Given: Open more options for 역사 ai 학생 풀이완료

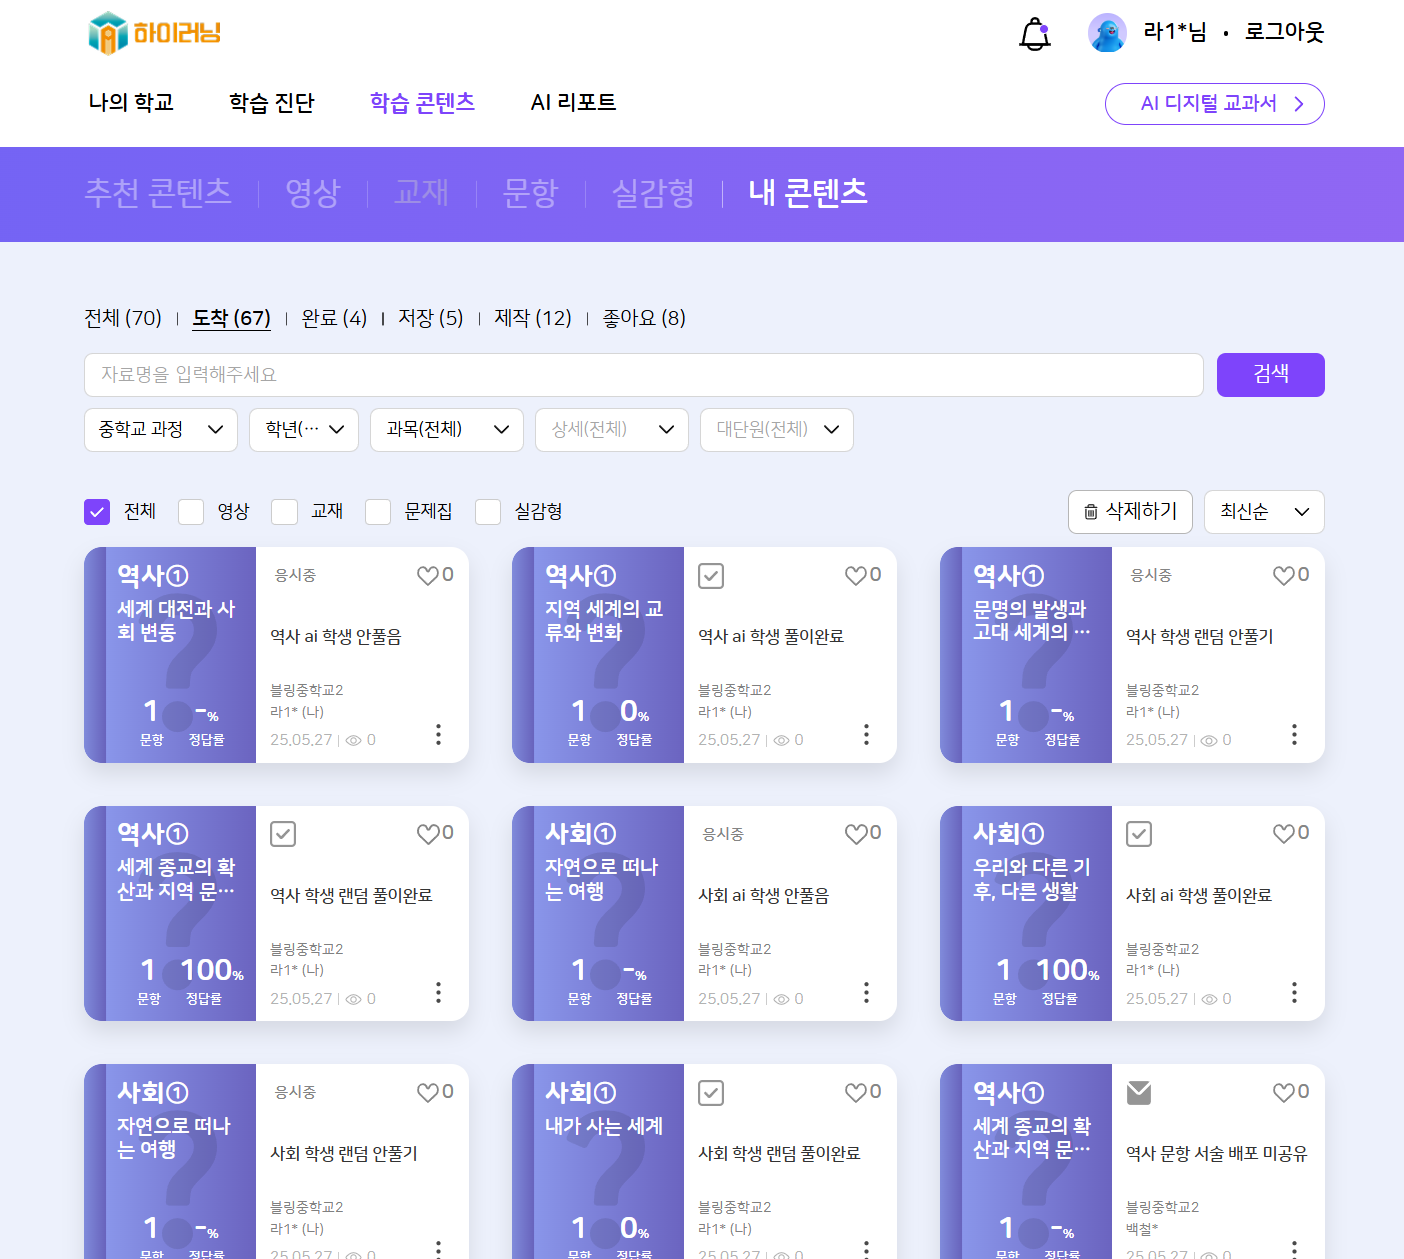Looking at the screenshot, I should 866,735.
